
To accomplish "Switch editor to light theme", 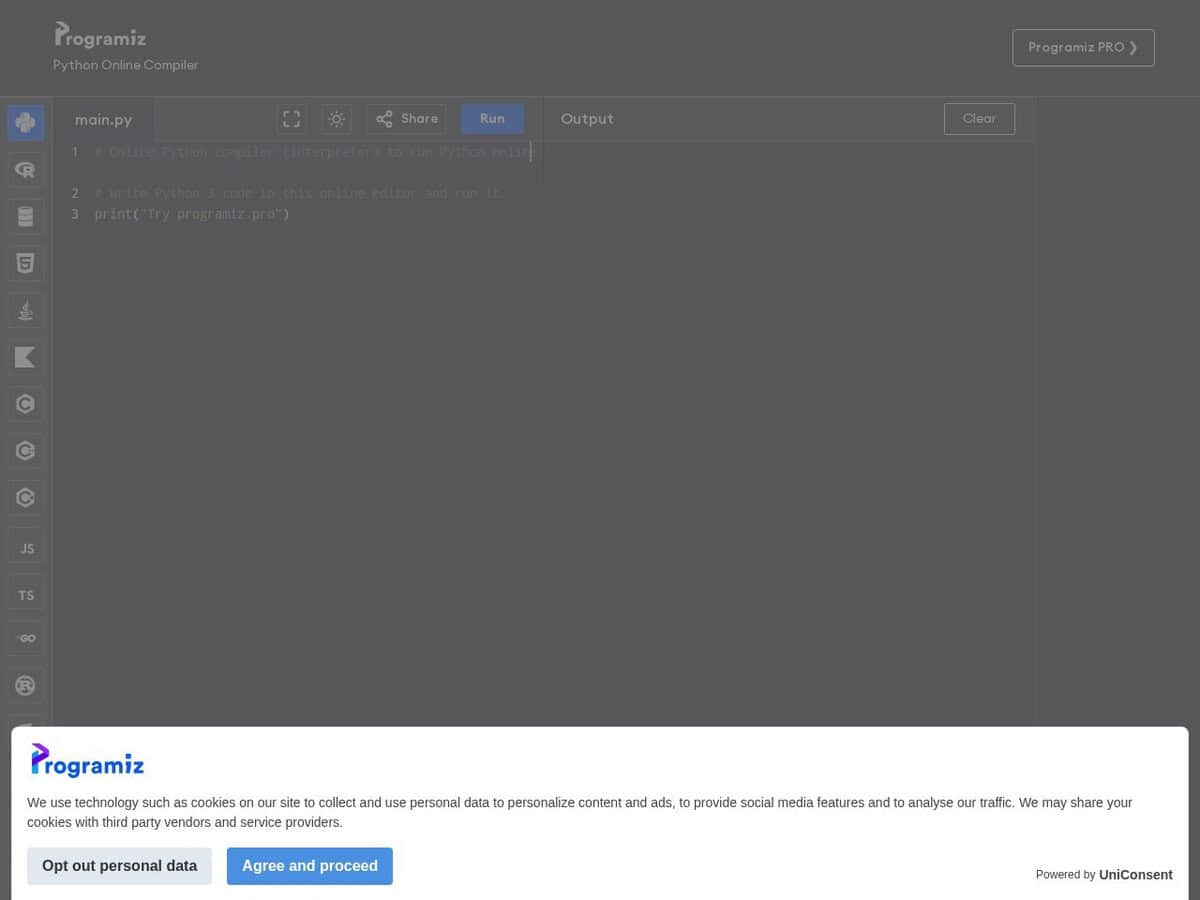I will tap(337, 119).
